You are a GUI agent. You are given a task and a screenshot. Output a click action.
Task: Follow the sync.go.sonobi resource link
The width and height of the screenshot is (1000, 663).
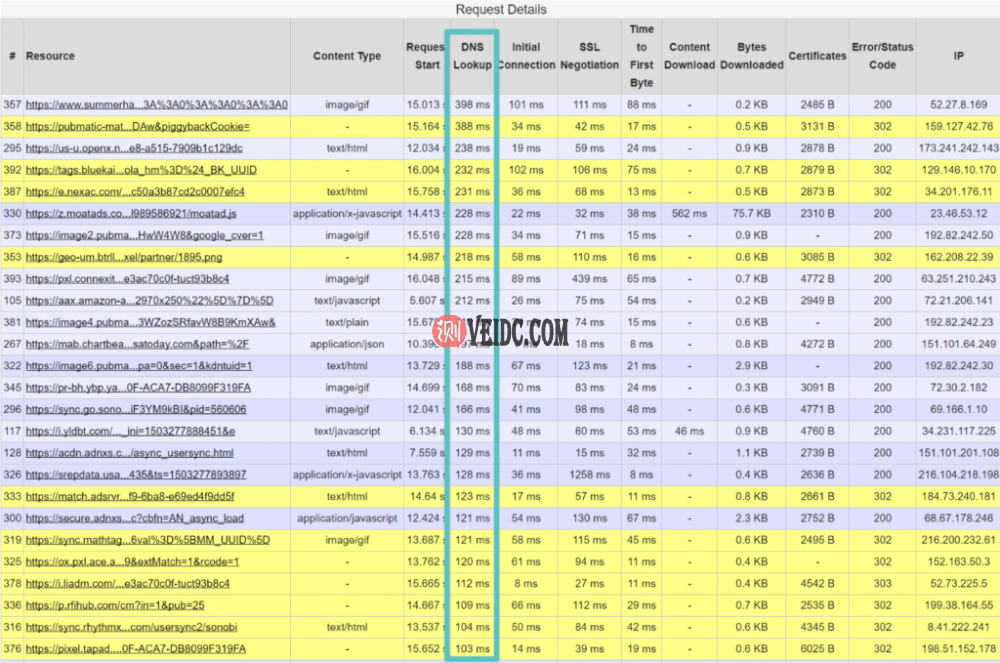(x=136, y=409)
